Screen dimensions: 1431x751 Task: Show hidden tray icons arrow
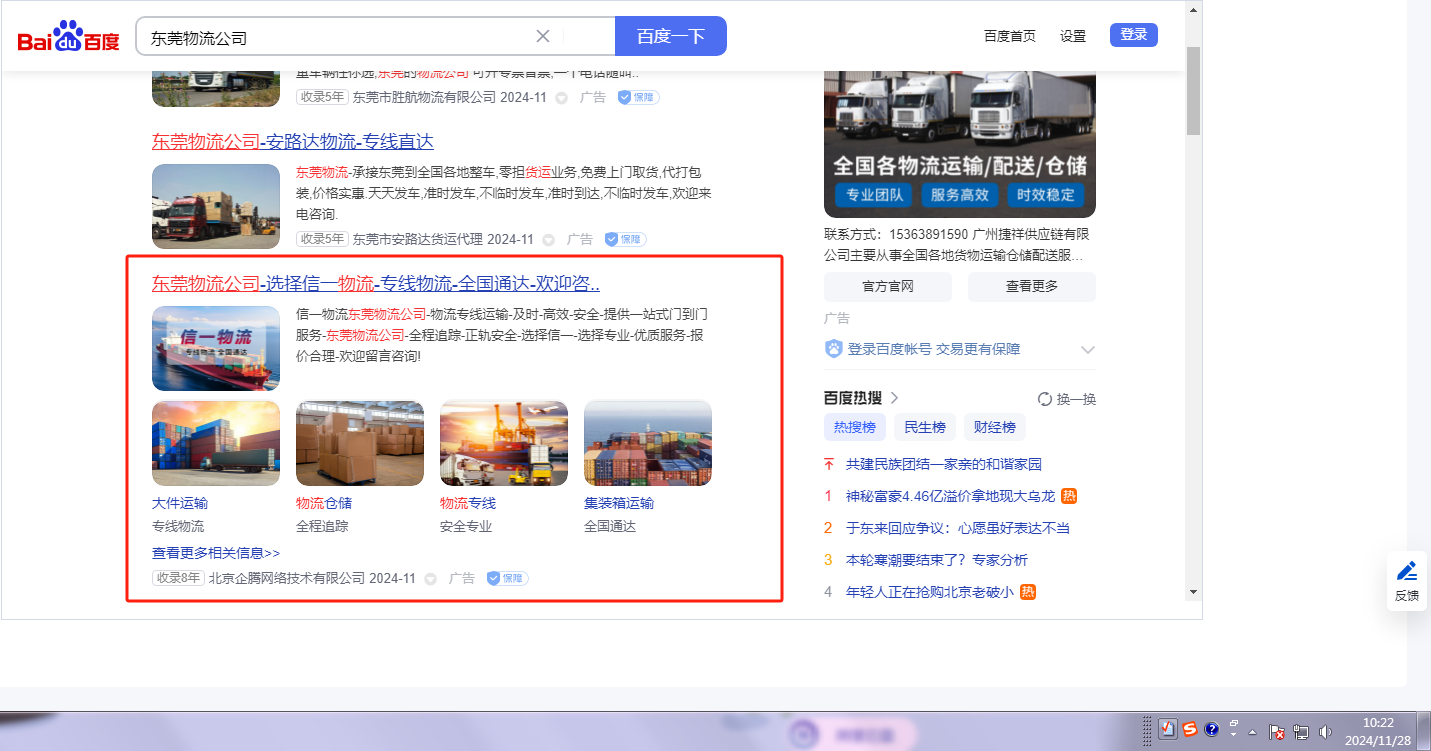[1252, 732]
